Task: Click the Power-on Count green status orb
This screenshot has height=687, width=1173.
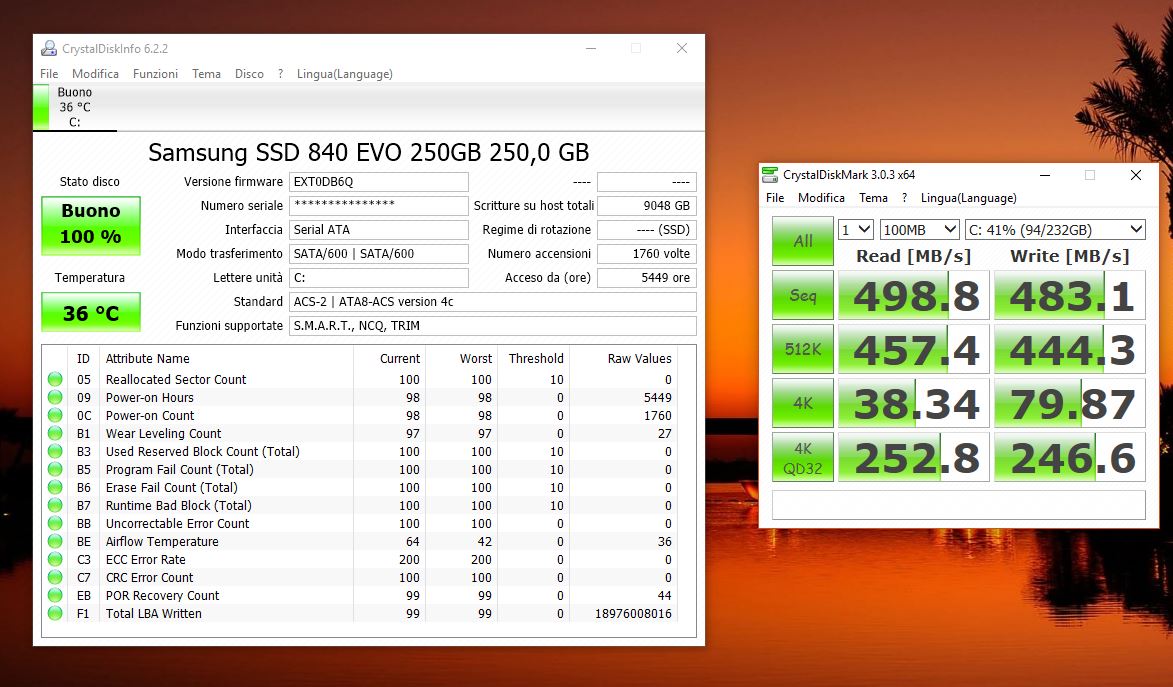Action: click(55, 415)
